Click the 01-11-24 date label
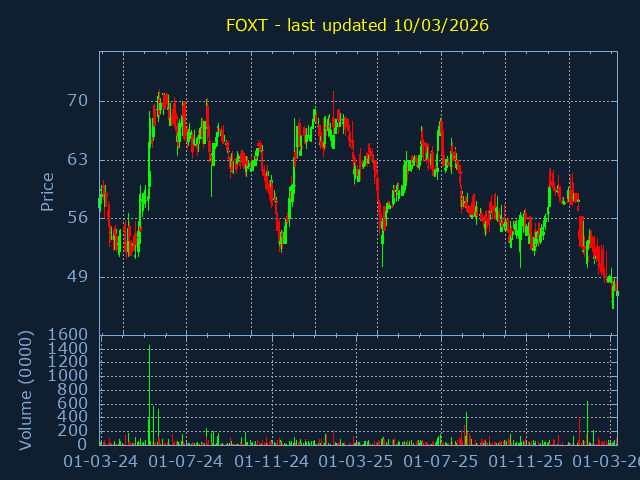Screen dimensions: 640x480 (271, 462)
